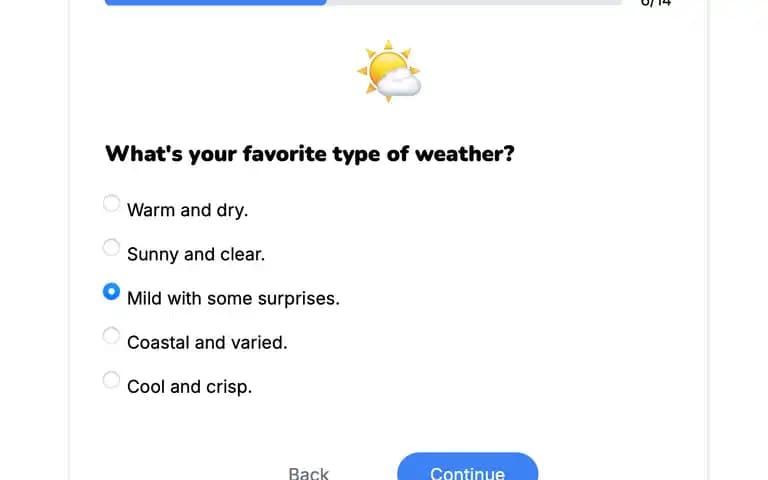The height and width of the screenshot is (480, 768).
Task: Click the white cloud in the weather emoji
Action: click(399, 82)
